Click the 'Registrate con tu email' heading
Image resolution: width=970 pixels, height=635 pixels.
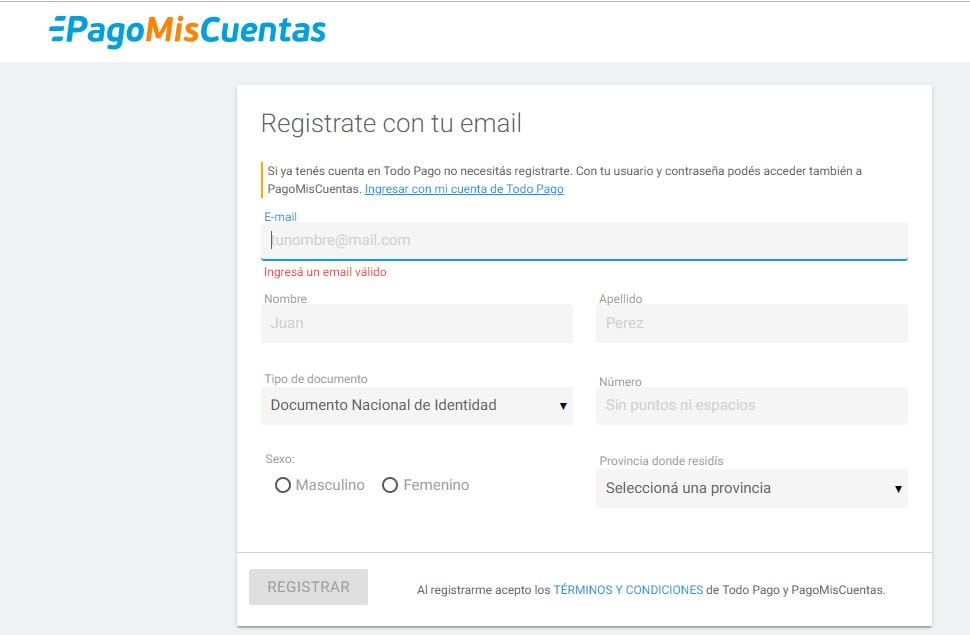[391, 123]
